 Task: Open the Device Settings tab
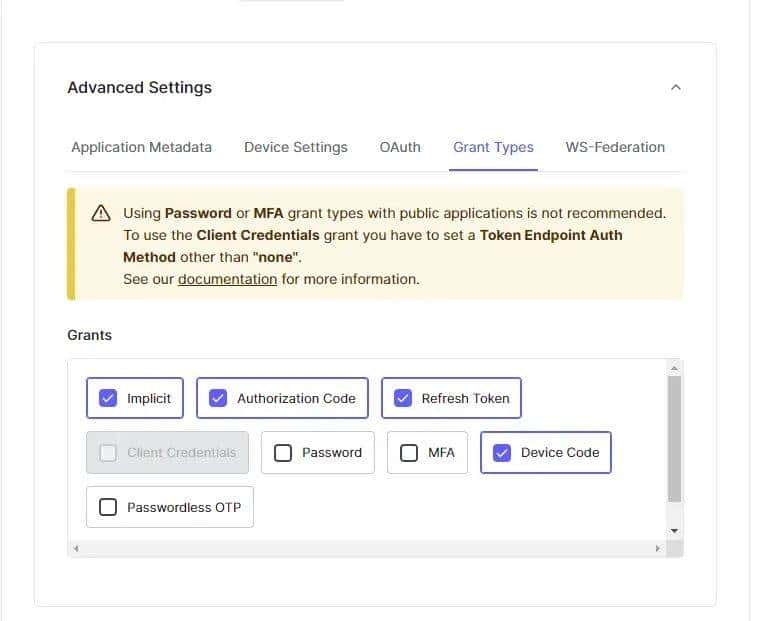[296, 147]
